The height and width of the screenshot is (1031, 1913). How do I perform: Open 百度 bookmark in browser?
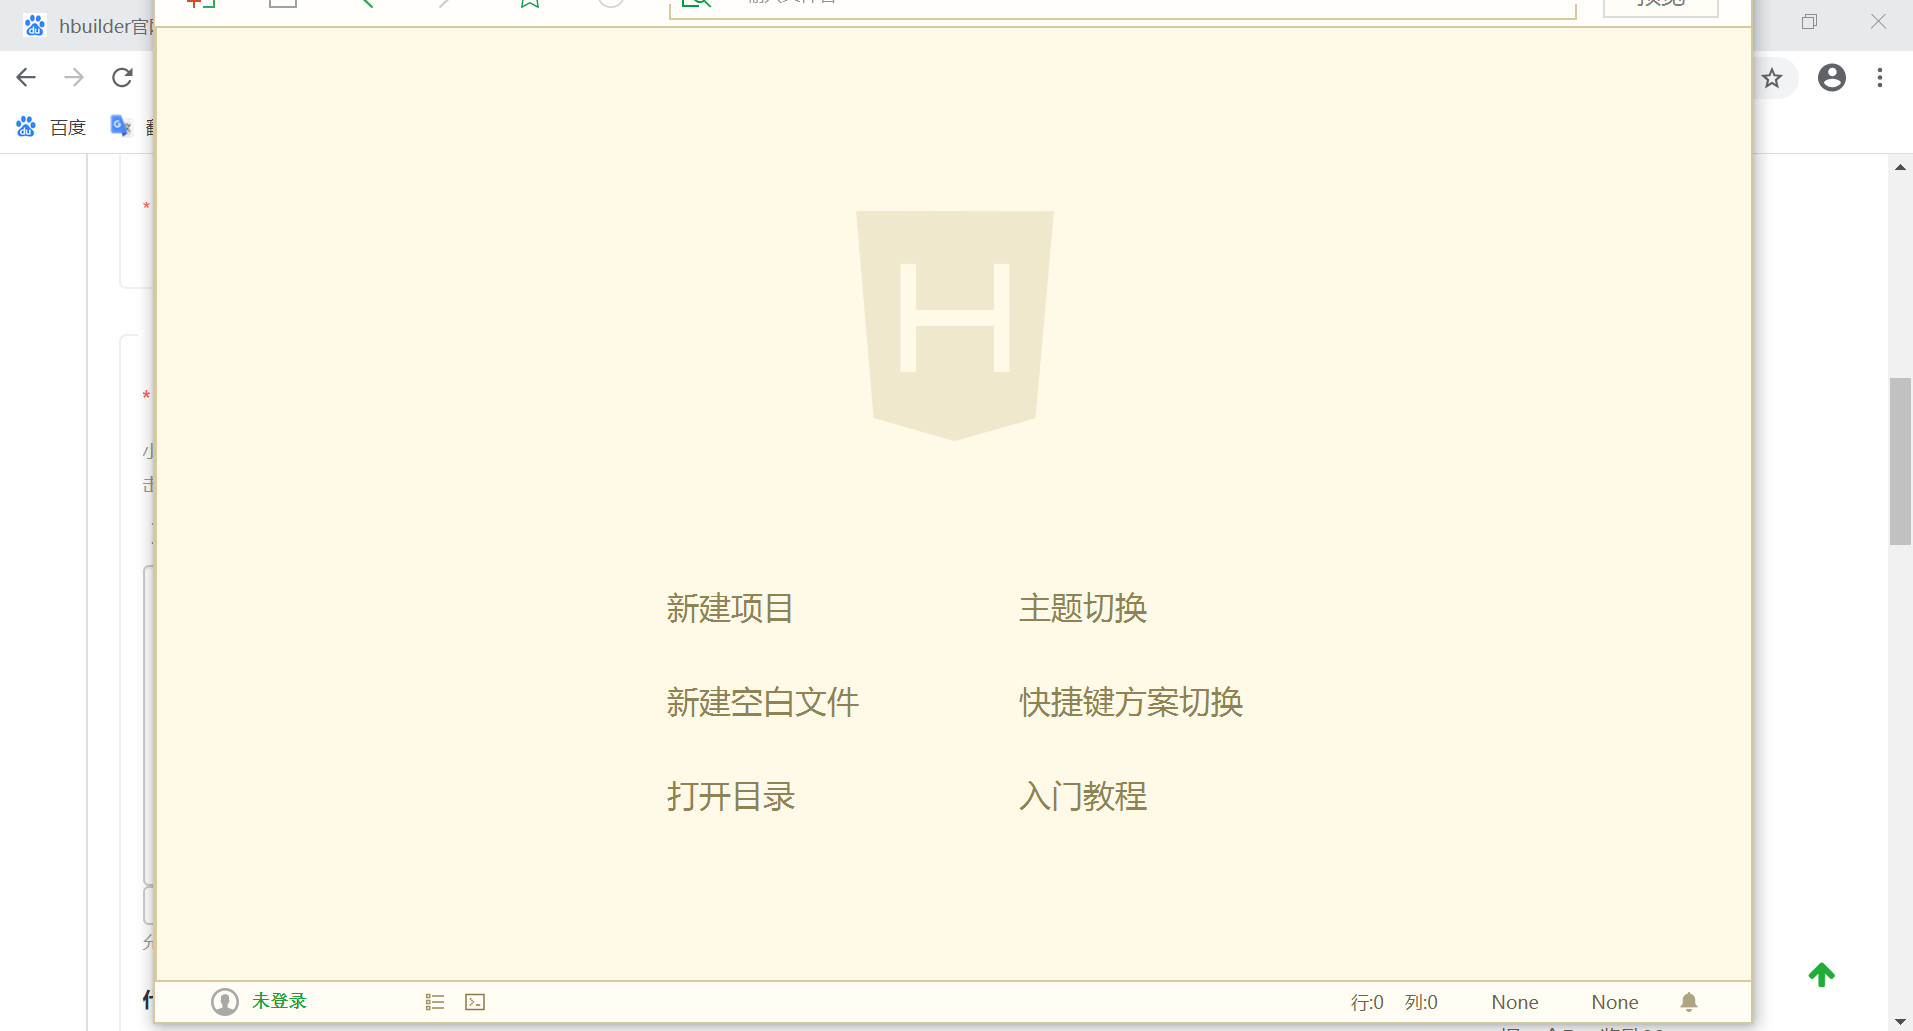click(52, 127)
